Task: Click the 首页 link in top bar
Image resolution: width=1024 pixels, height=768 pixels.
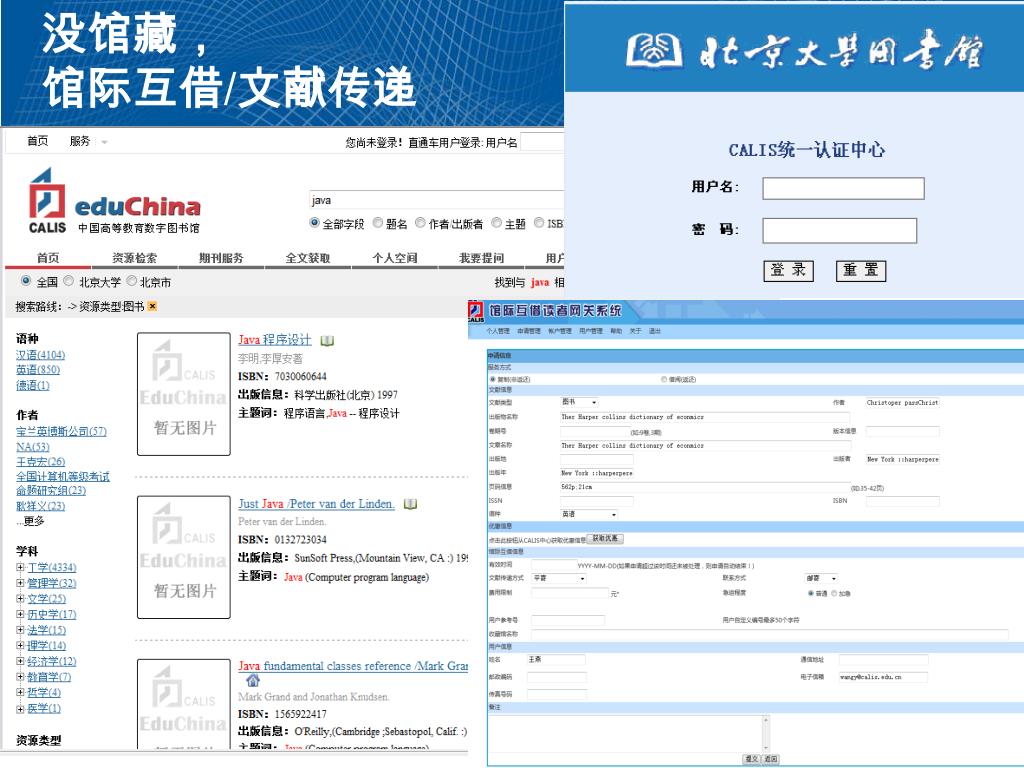Action: click(37, 141)
